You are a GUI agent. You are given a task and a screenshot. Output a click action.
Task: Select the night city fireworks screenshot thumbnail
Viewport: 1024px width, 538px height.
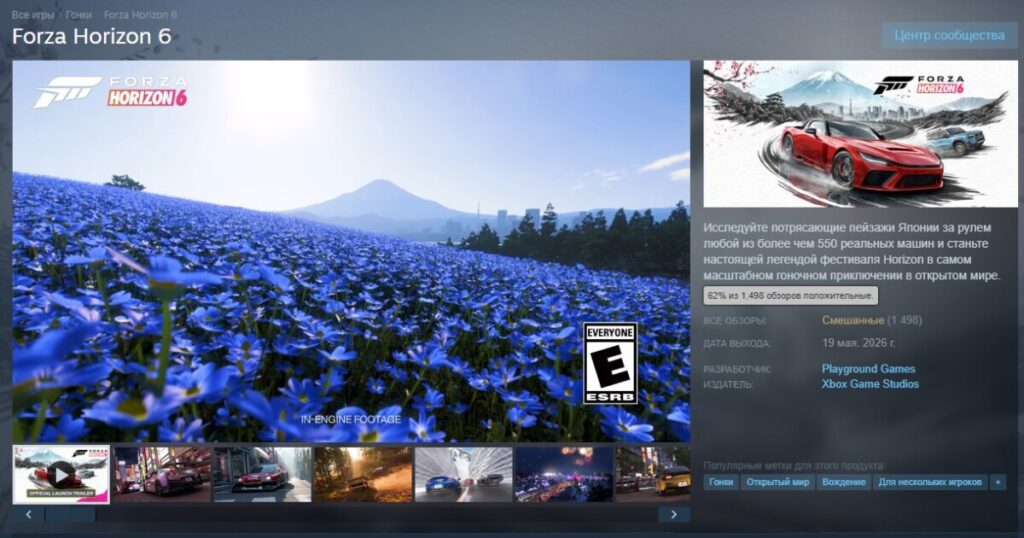(x=564, y=475)
